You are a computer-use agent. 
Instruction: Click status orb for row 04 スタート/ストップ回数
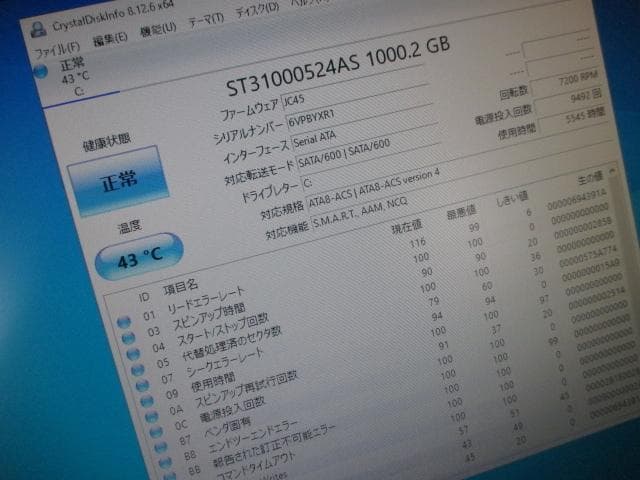click(x=133, y=354)
